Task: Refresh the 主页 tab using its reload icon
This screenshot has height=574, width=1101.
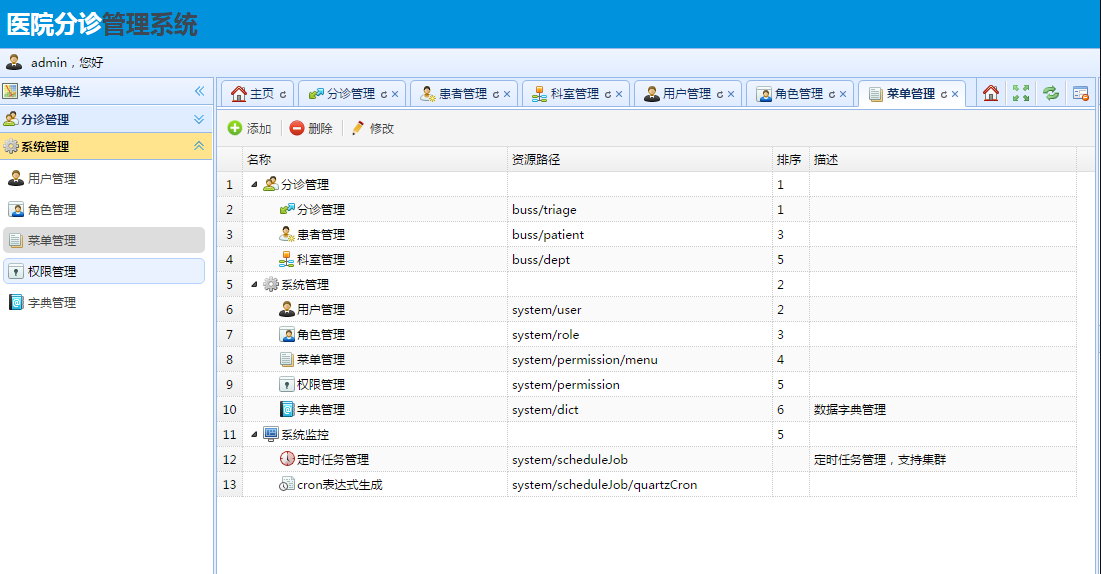Action: pyautogui.click(x=283, y=94)
